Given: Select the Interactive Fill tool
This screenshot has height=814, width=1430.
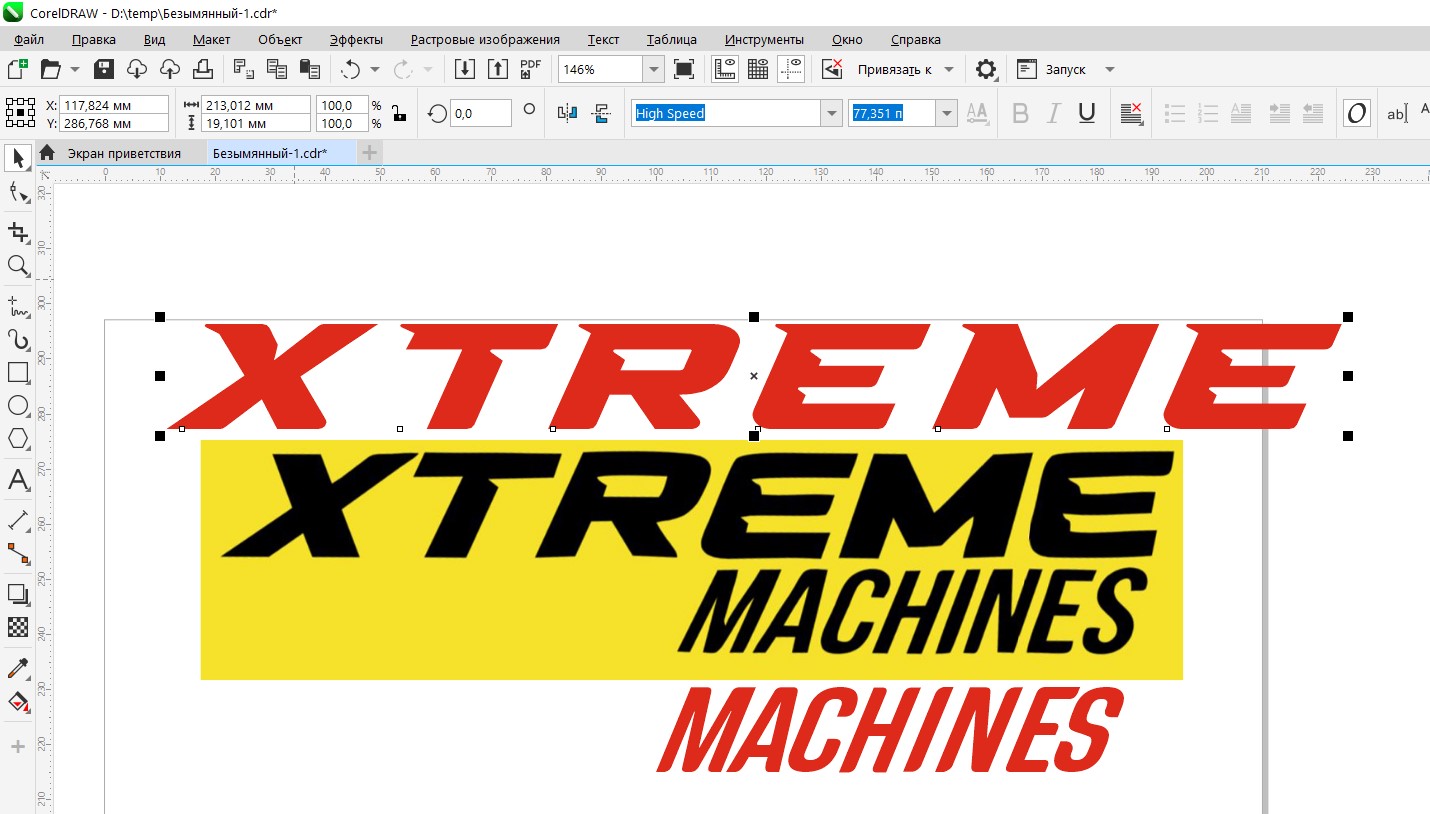Looking at the screenshot, I should (18, 701).
